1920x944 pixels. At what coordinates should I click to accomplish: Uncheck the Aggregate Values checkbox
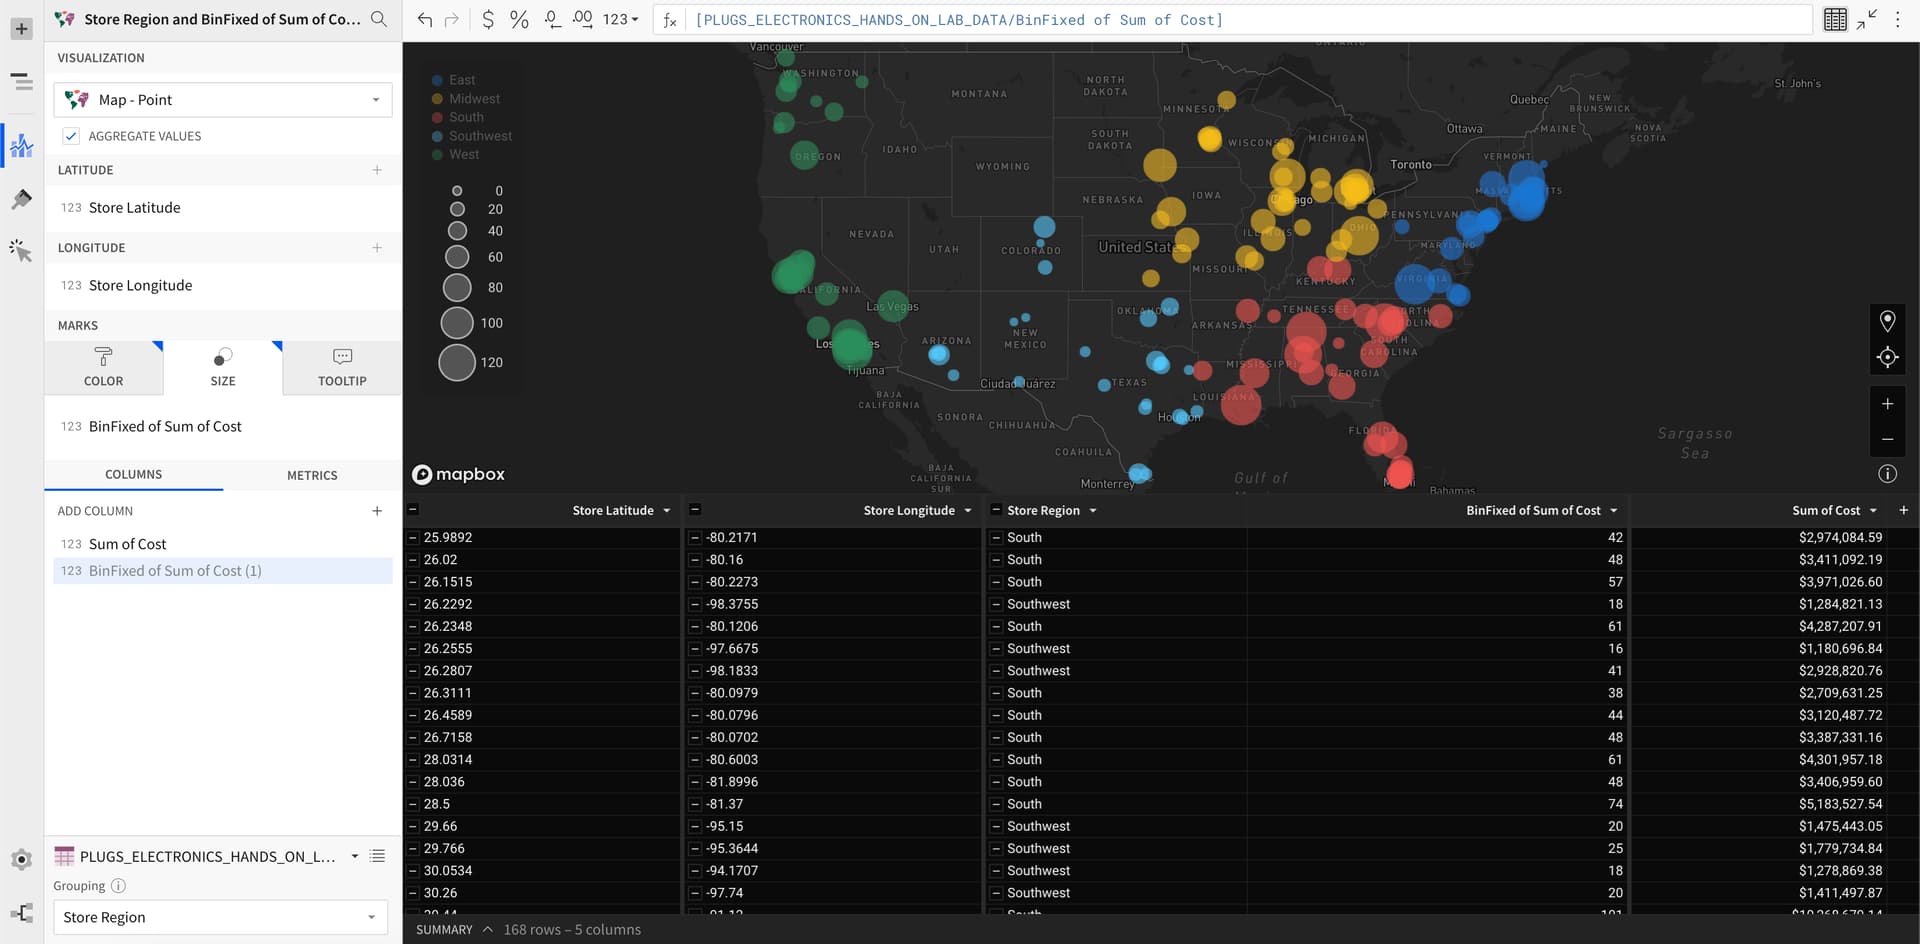[71, 136]
